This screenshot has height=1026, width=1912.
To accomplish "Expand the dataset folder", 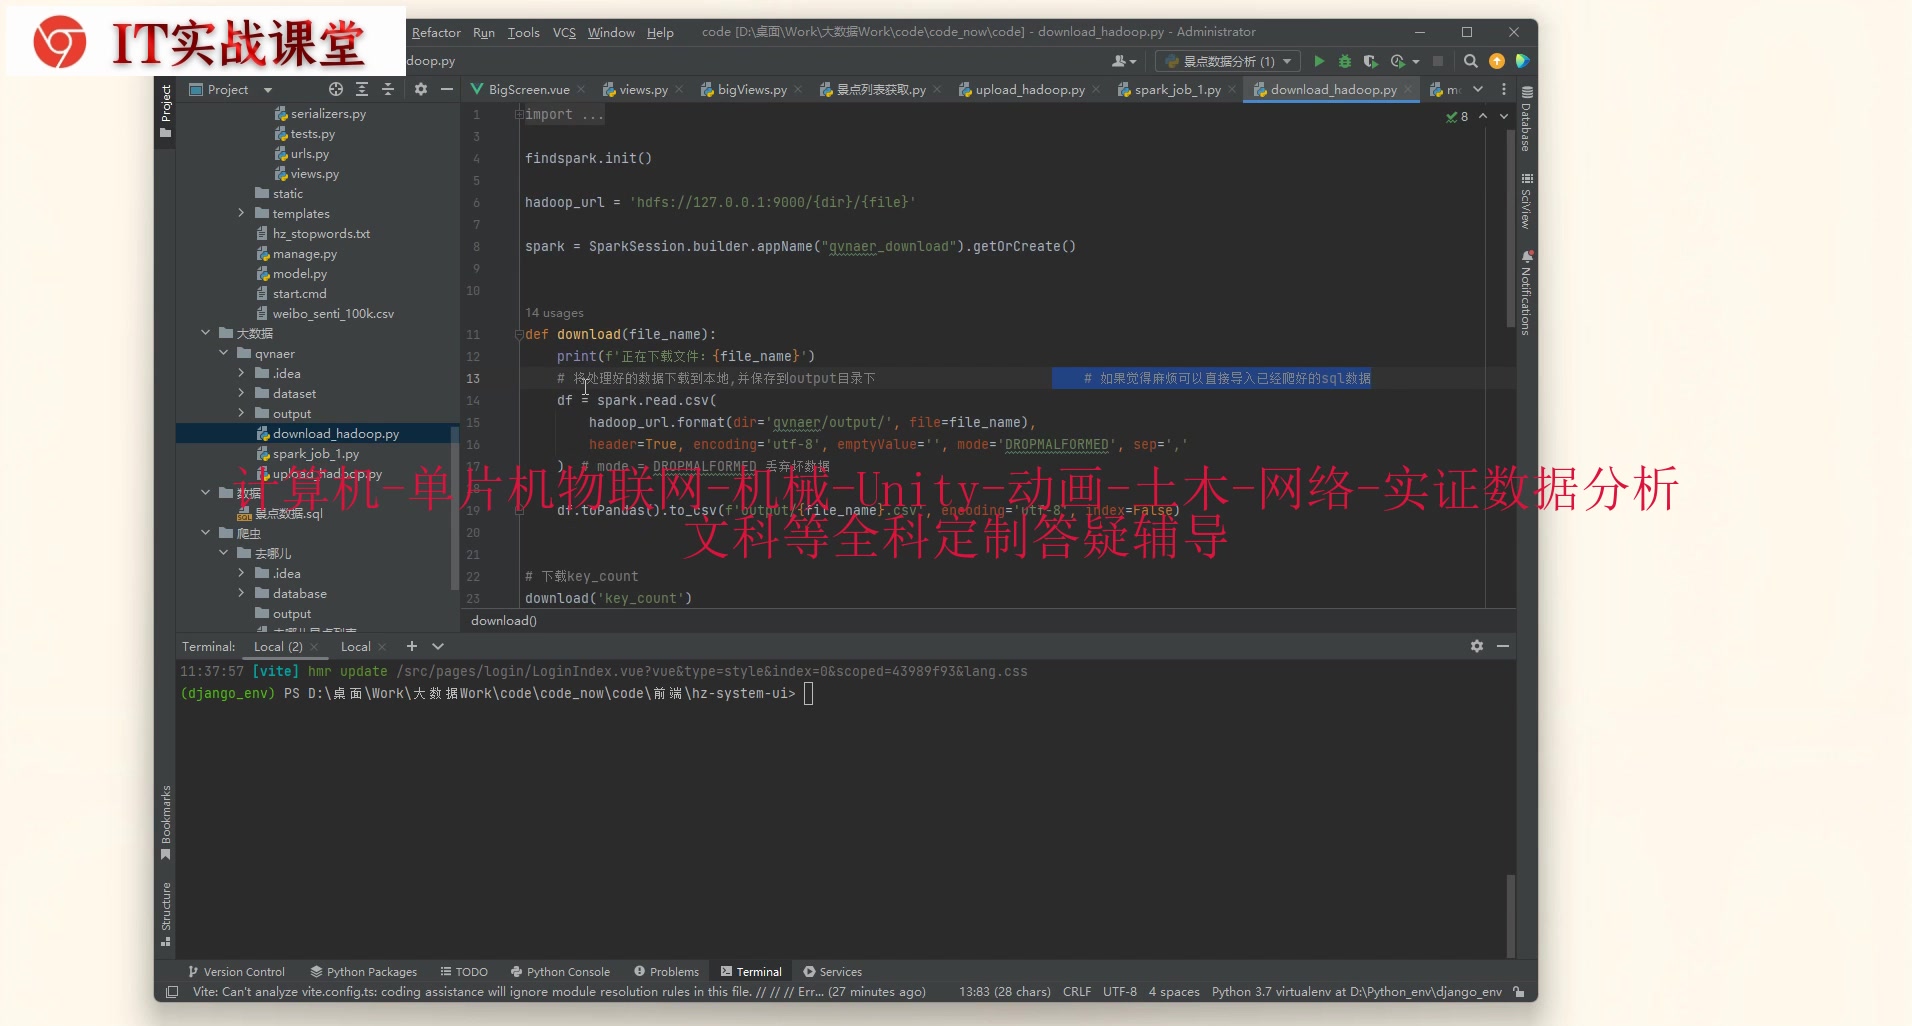I will click(241, 393).
